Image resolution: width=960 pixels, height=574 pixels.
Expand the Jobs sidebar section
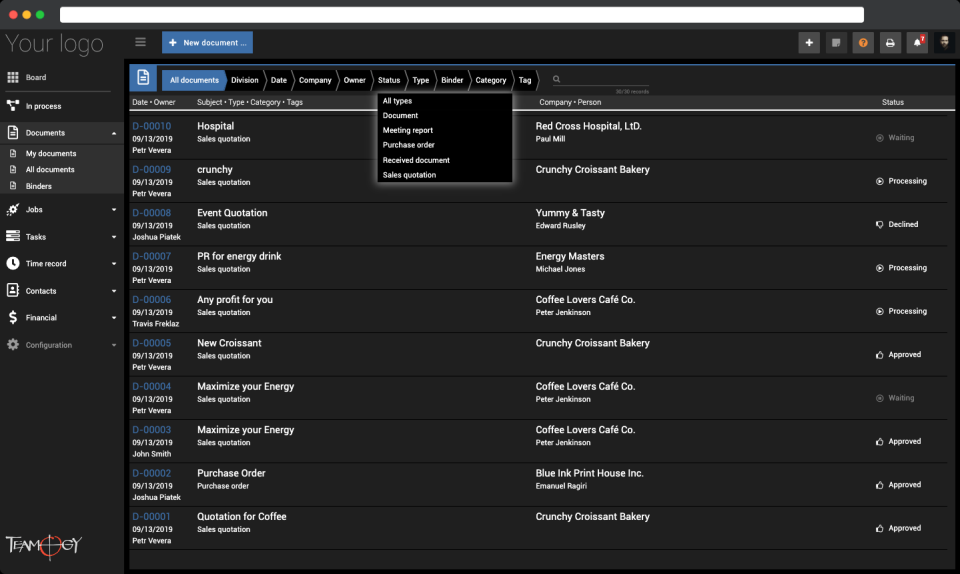114,210
